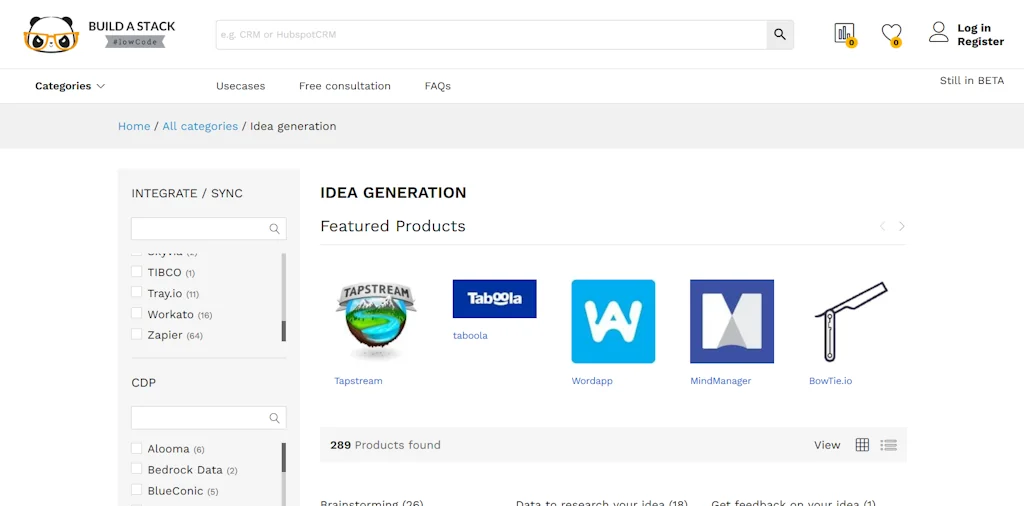This screenshot has width=1024, height=506.
Task: Switch to grid view icon
Action: pos(862,445)
